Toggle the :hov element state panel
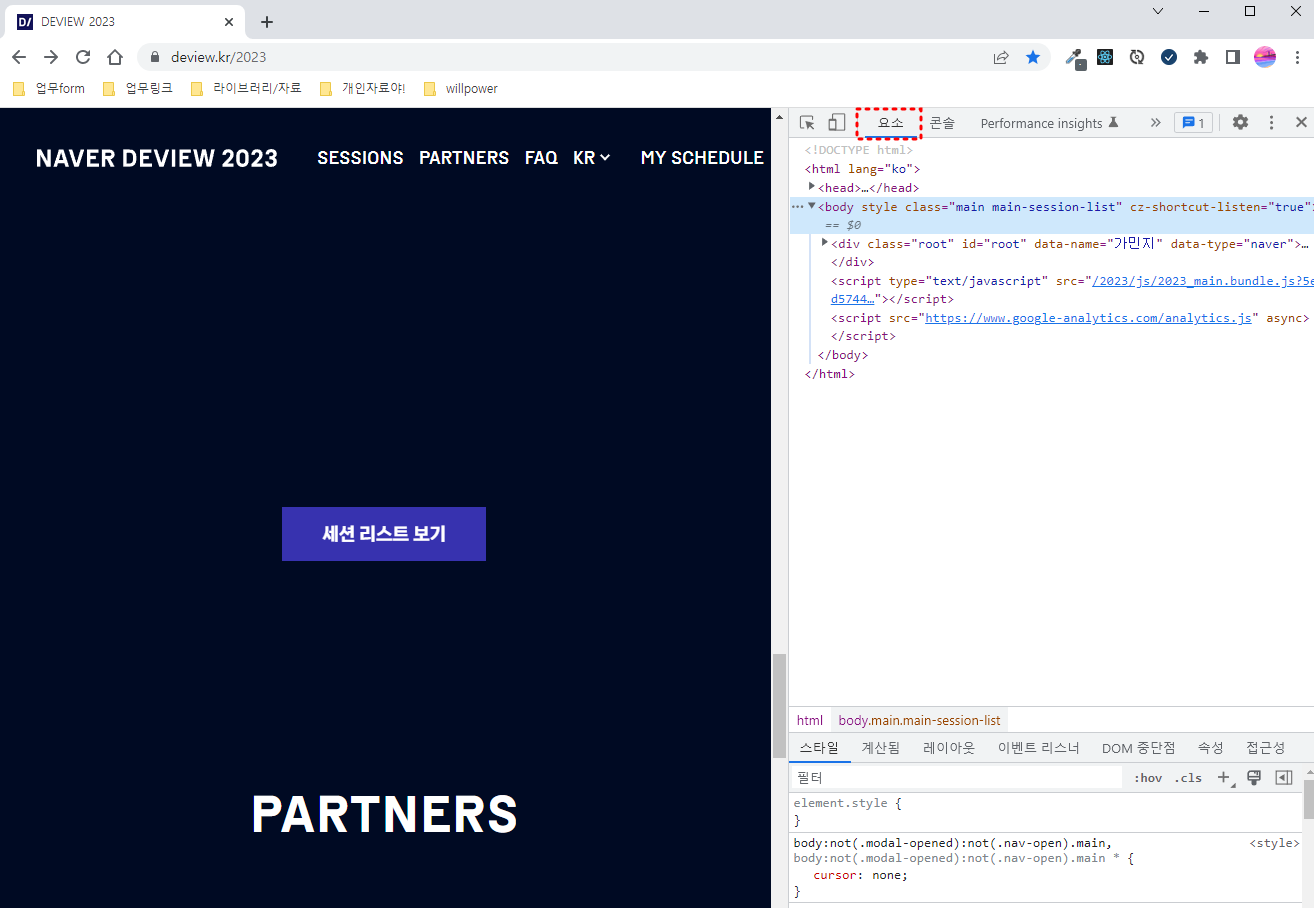The height and width of the screenshot is (908, 1314). point(1148,778)
